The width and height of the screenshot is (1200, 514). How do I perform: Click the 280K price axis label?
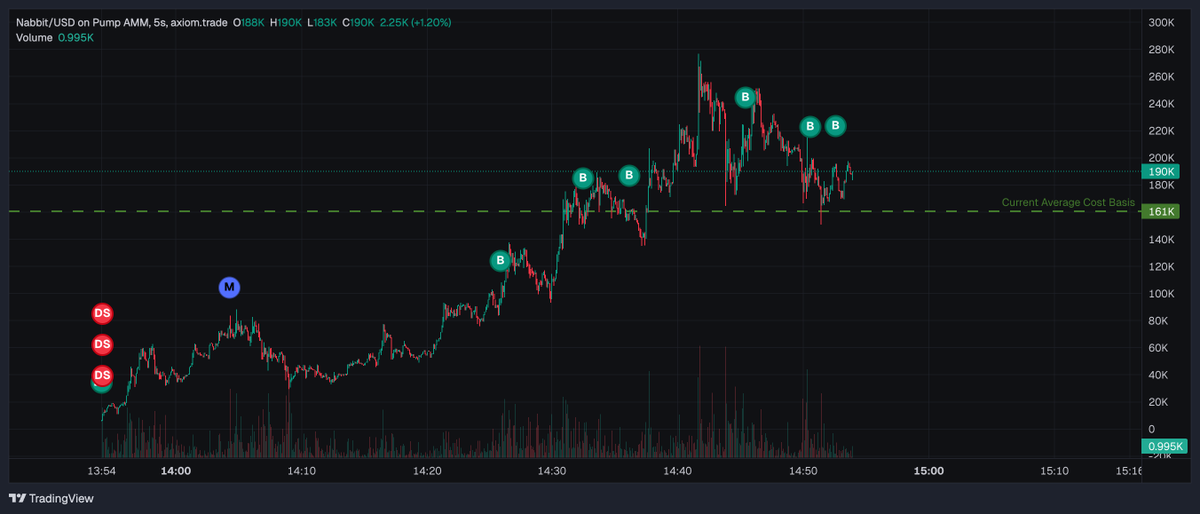click(1163, 49)
